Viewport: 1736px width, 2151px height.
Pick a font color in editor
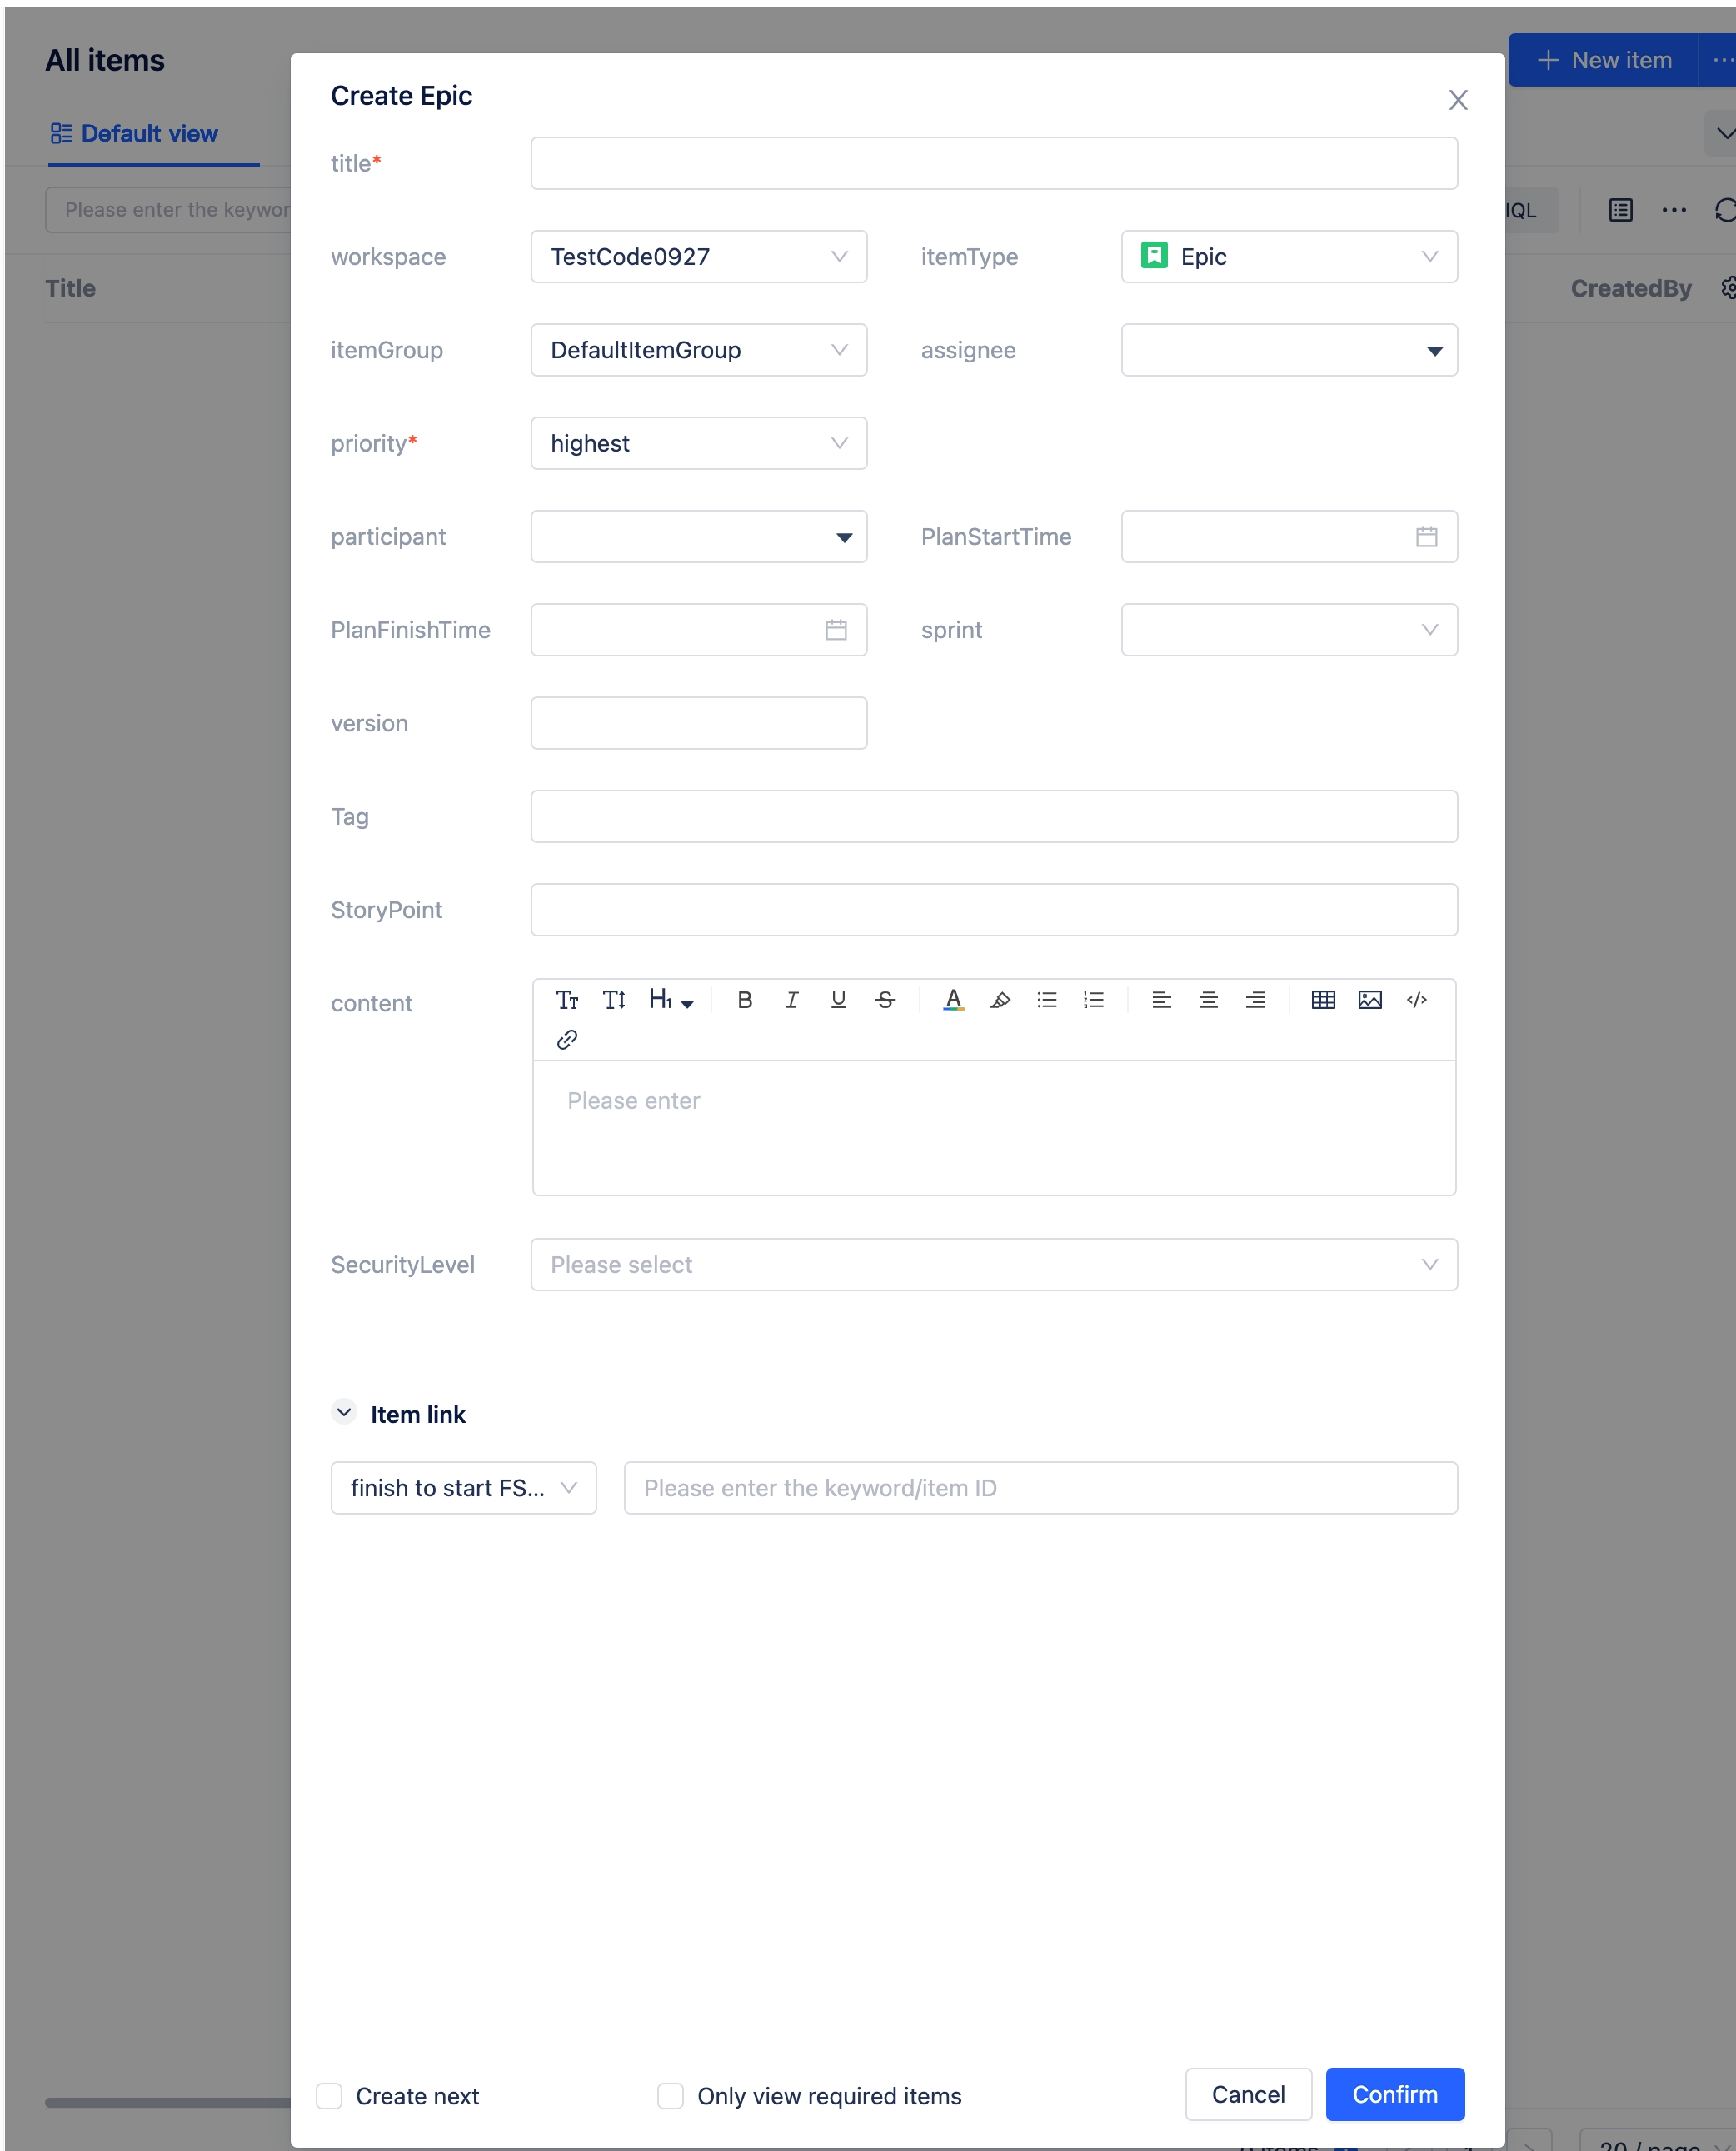click(x=953, y=999)
